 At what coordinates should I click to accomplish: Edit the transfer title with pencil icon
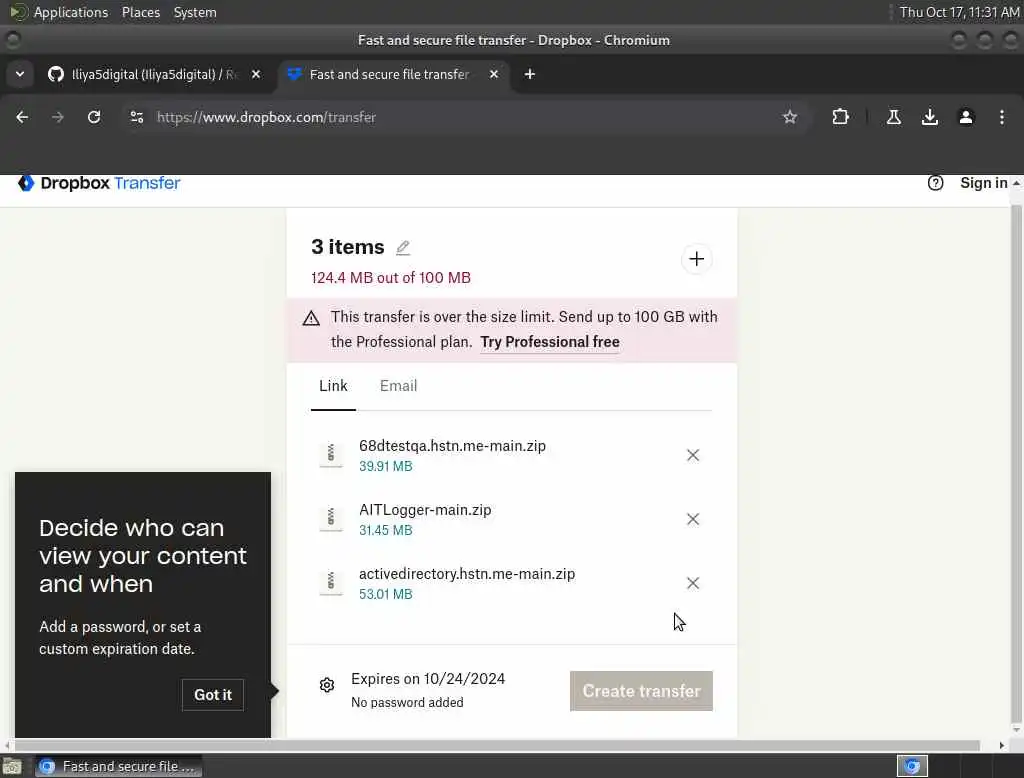[403, 248]
